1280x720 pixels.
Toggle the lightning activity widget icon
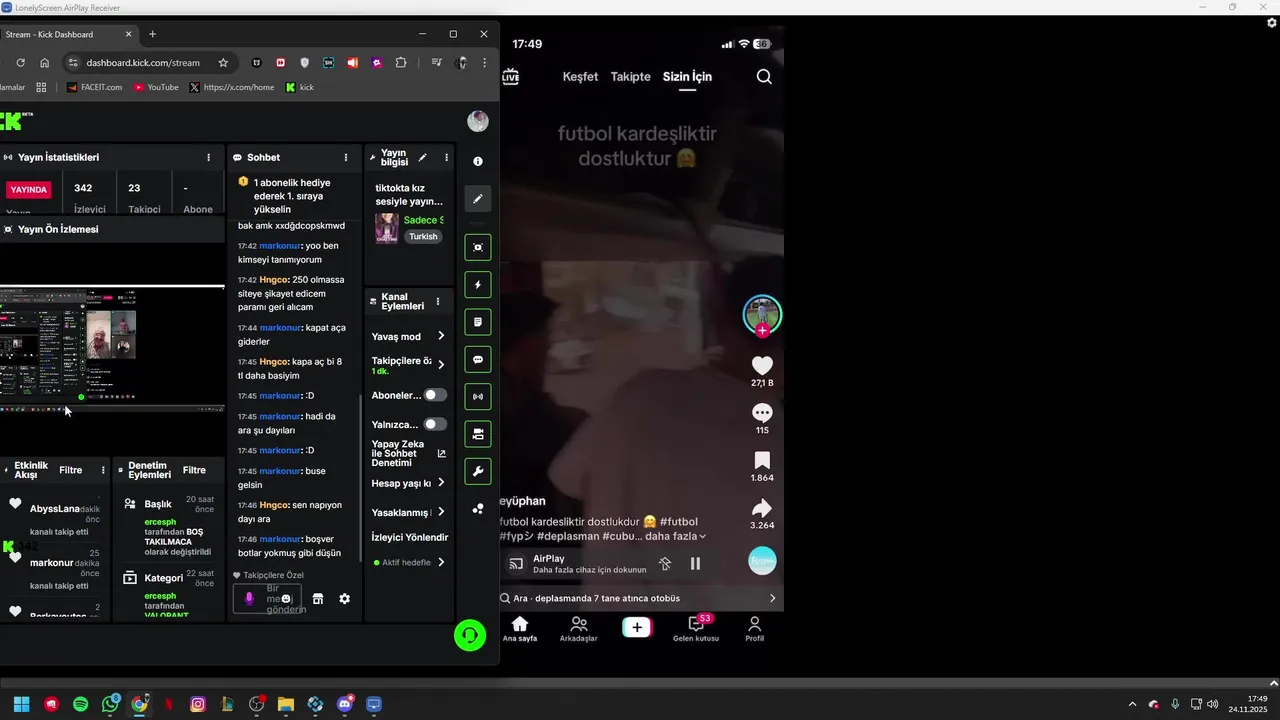pos(478,285)
